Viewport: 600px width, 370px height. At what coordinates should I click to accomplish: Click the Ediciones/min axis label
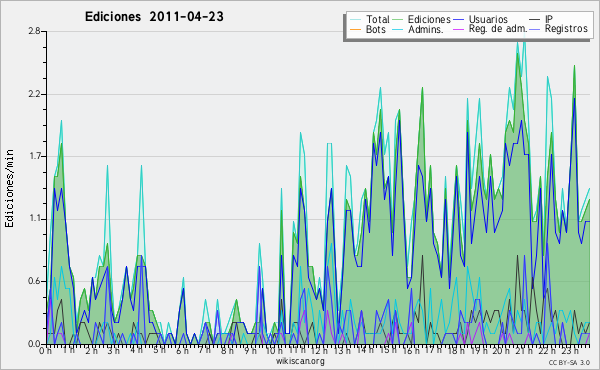(x=9, y=189)
